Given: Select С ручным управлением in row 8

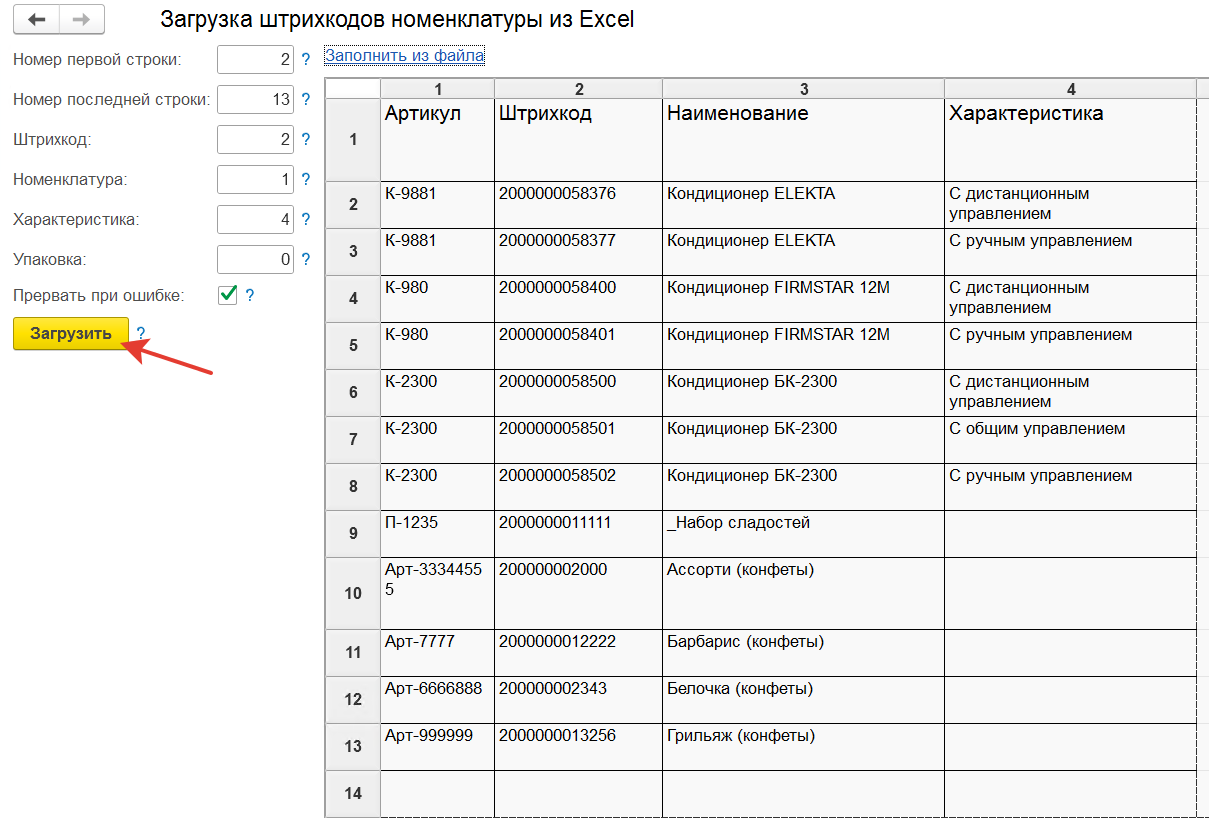Looking at the screenshot, I should coord(1071,487).
